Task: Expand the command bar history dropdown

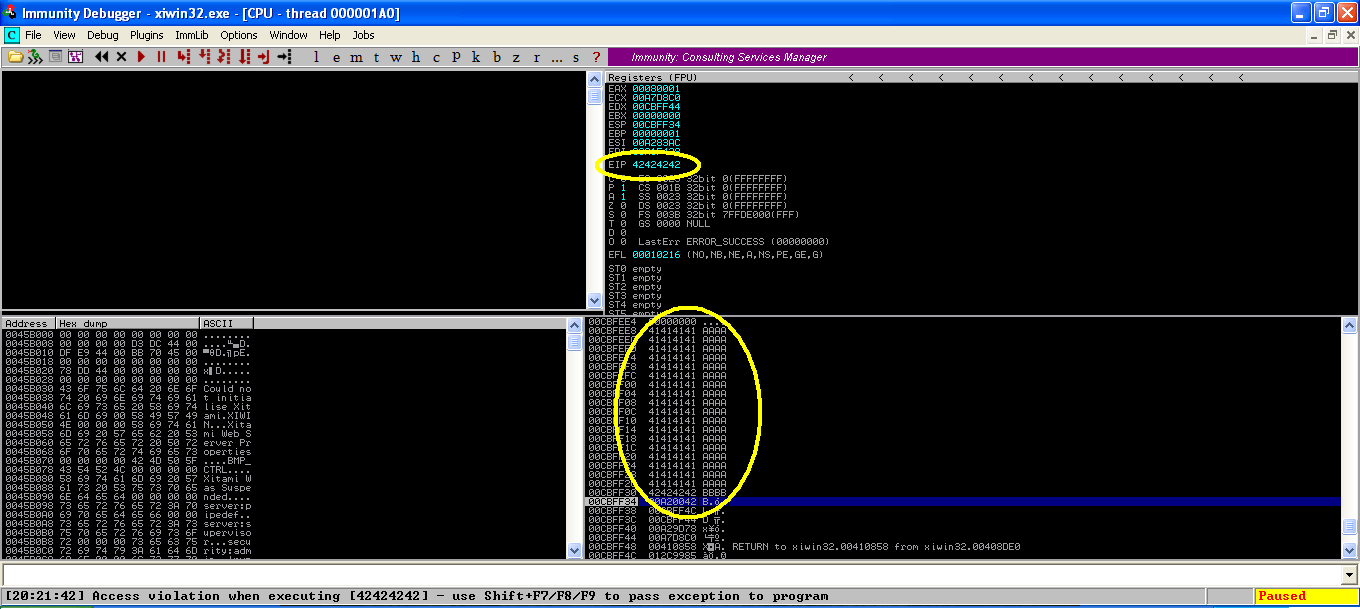Action: coord(1349,575)
